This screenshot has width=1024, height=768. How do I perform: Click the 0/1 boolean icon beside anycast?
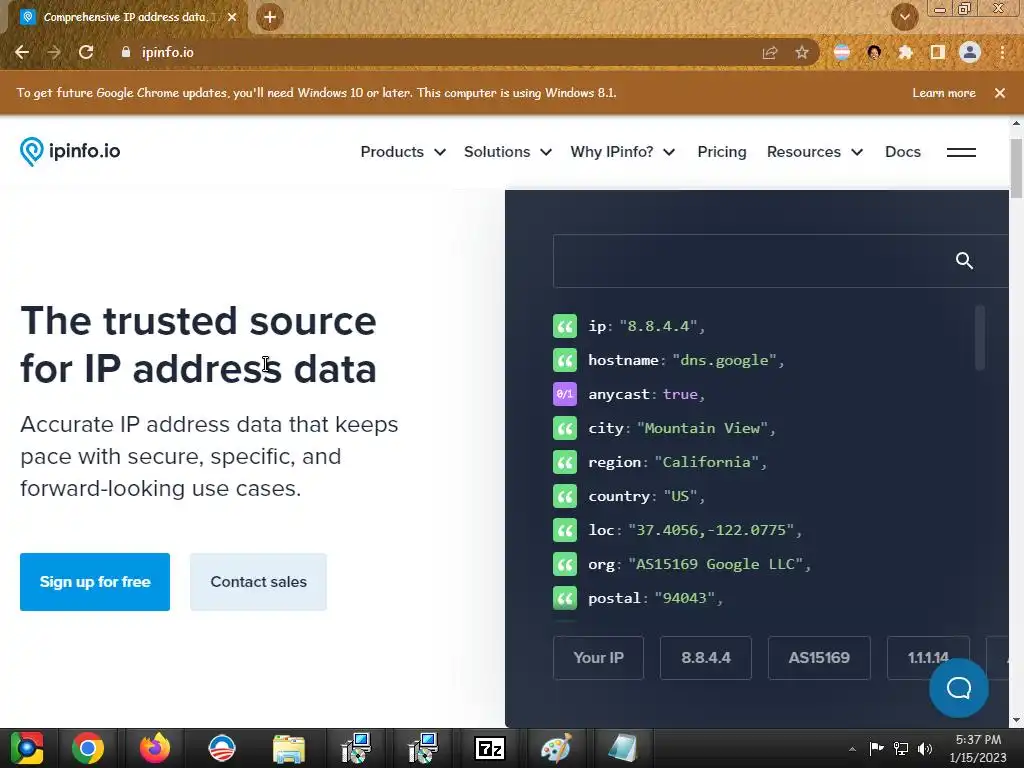click(565, 394)
